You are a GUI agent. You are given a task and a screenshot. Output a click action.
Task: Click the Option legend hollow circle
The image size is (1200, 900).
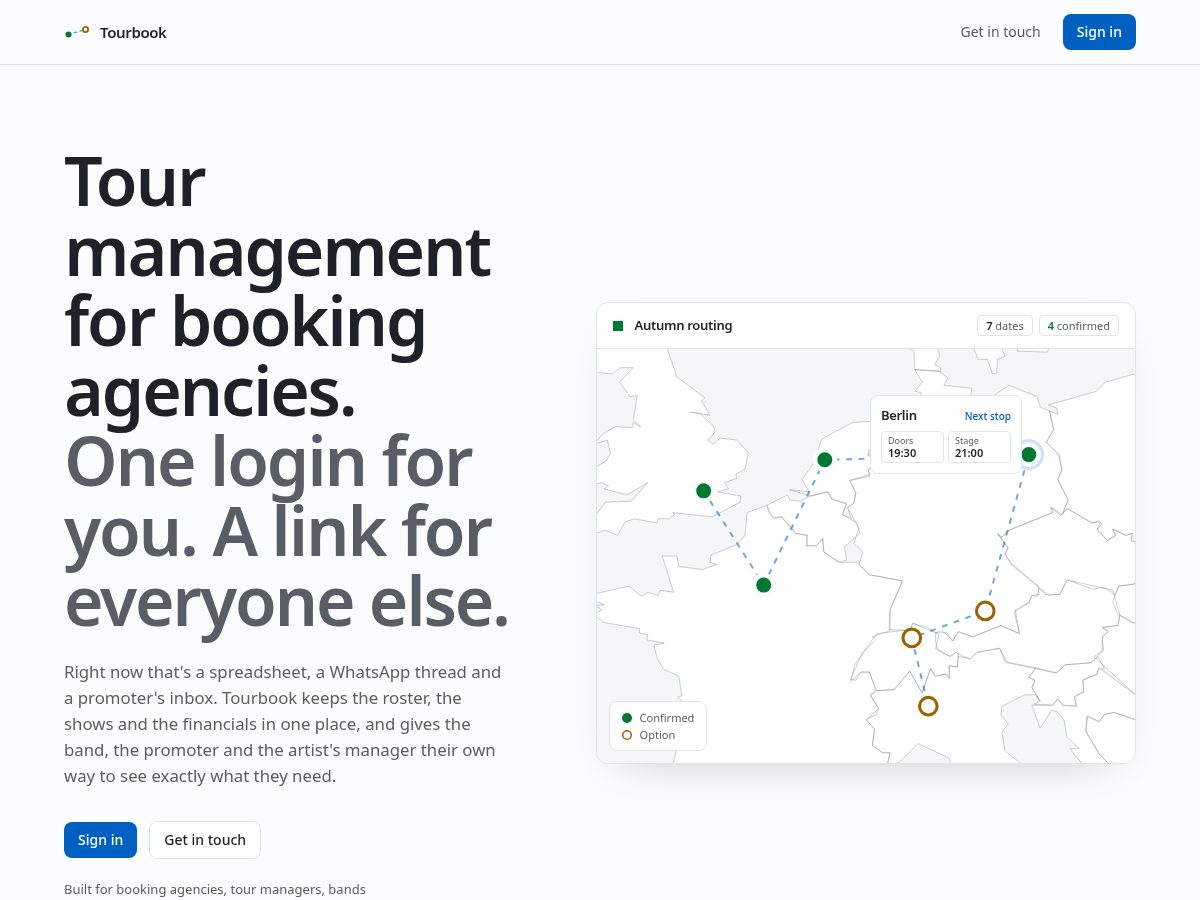(x=627, y=735)
